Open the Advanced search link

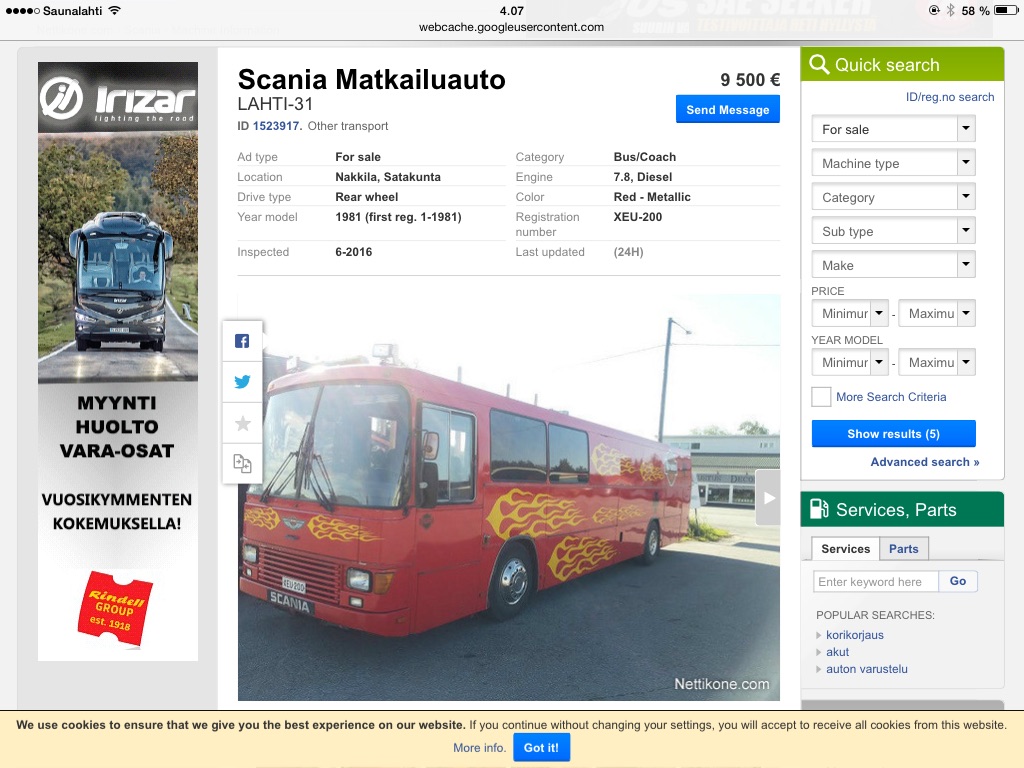click(924, 462)
